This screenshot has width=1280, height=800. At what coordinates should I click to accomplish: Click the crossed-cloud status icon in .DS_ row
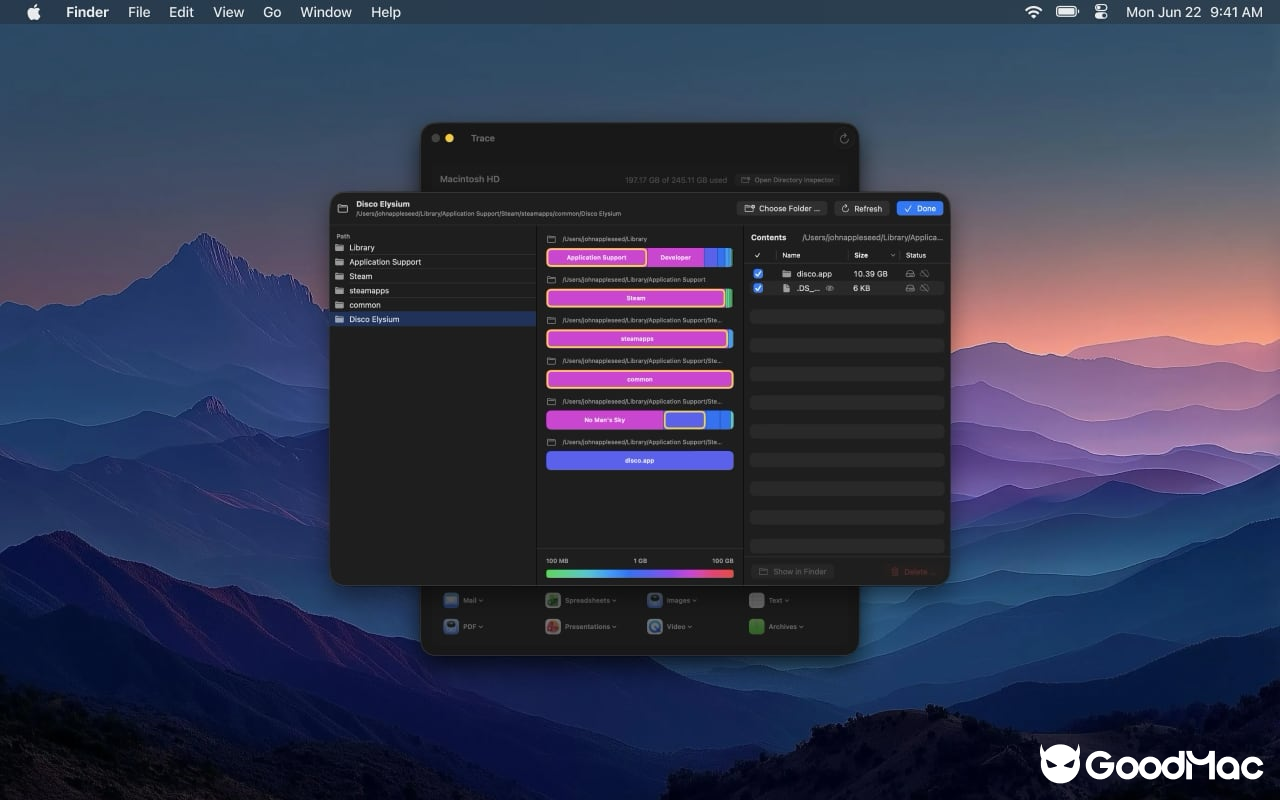[925, 288]
